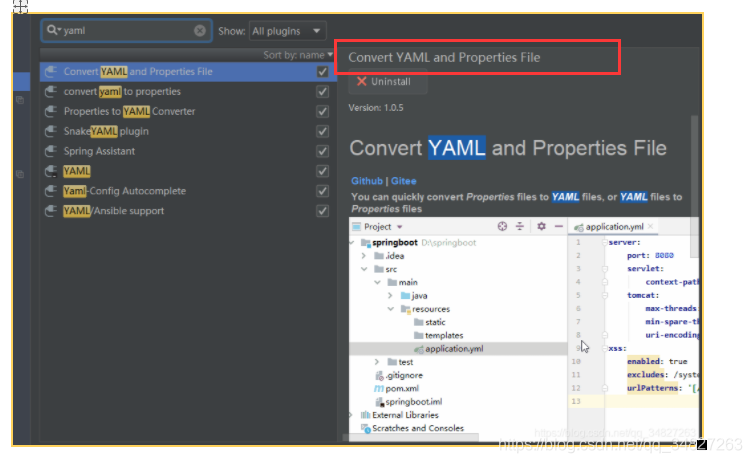Image resolution: width=752 pixels, height=463 pixels.
Task: Collapse the src folder
Action: tap(364, 269)
